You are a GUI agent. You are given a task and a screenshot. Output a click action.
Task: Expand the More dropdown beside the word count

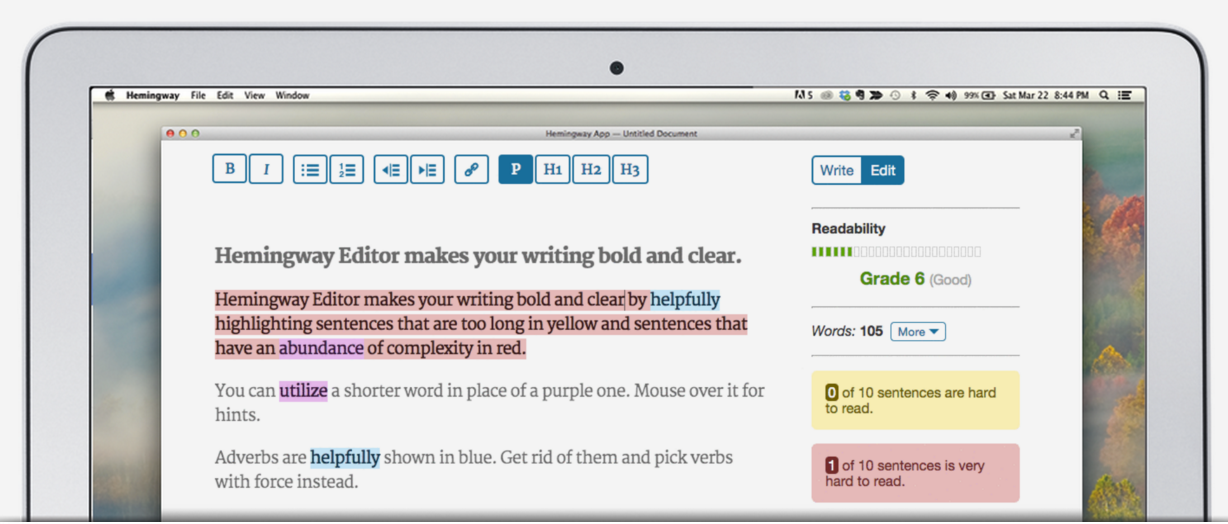point(918,331)
